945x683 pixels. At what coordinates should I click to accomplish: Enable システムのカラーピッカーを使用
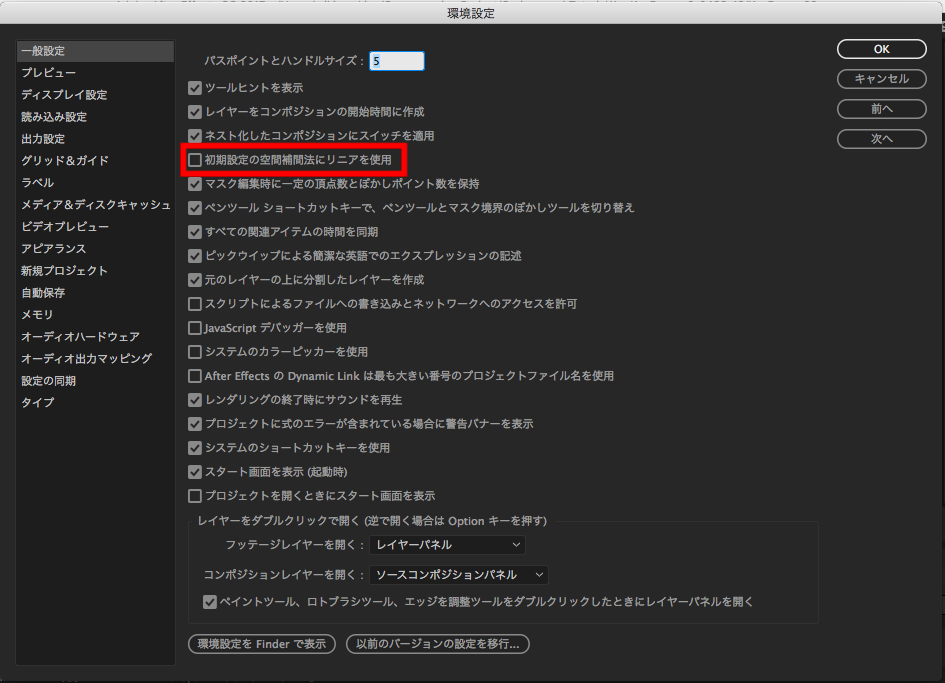195,352
